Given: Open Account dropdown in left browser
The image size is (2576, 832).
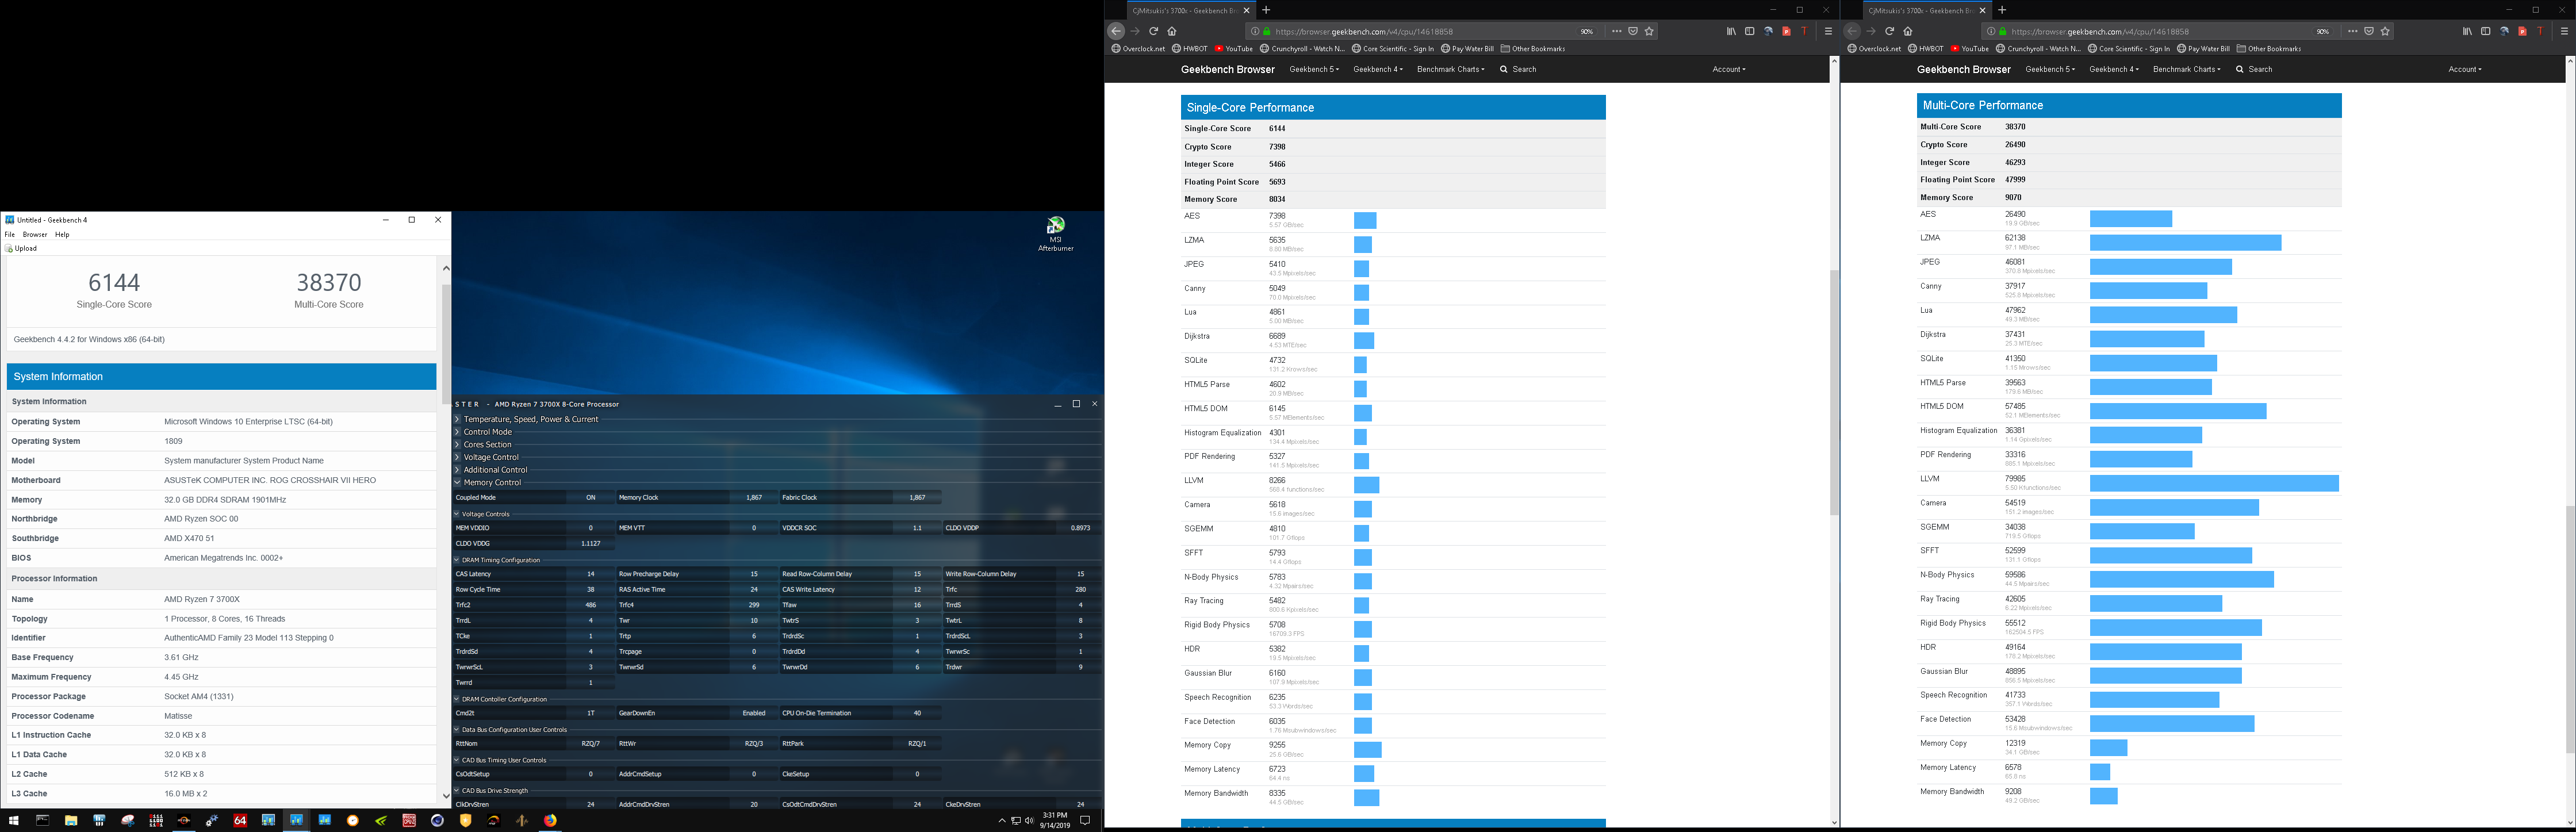Looking at the screenshot, I should (1729, 69).
